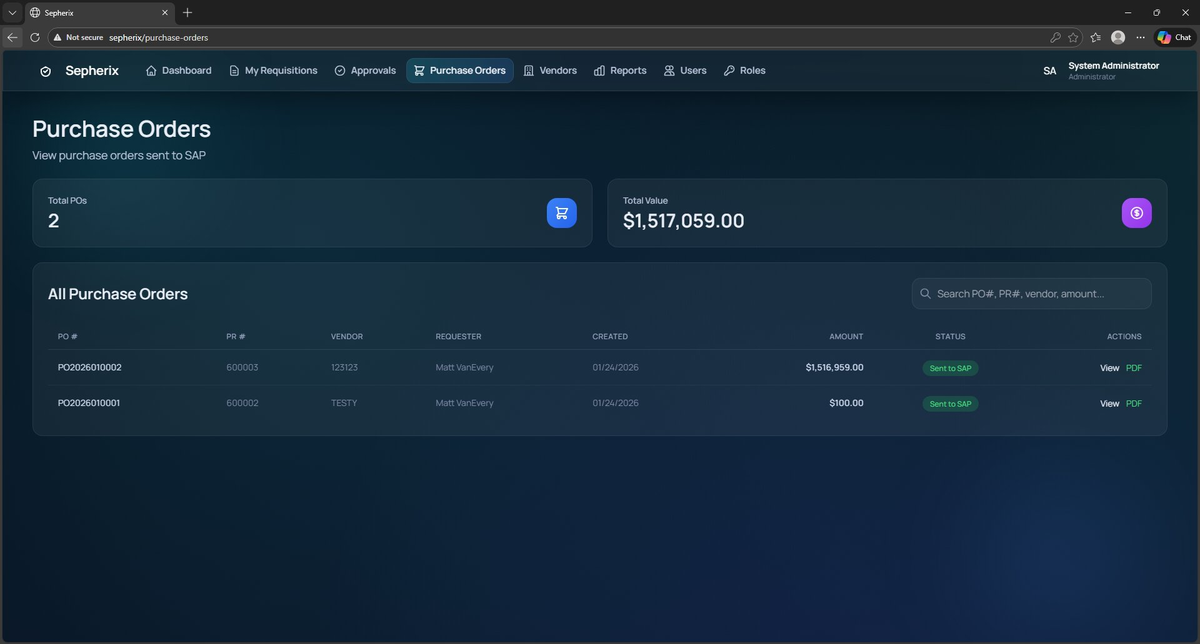The image size is (1200, 644).
Task: Open a new browser tab
Action: [187, 13]
